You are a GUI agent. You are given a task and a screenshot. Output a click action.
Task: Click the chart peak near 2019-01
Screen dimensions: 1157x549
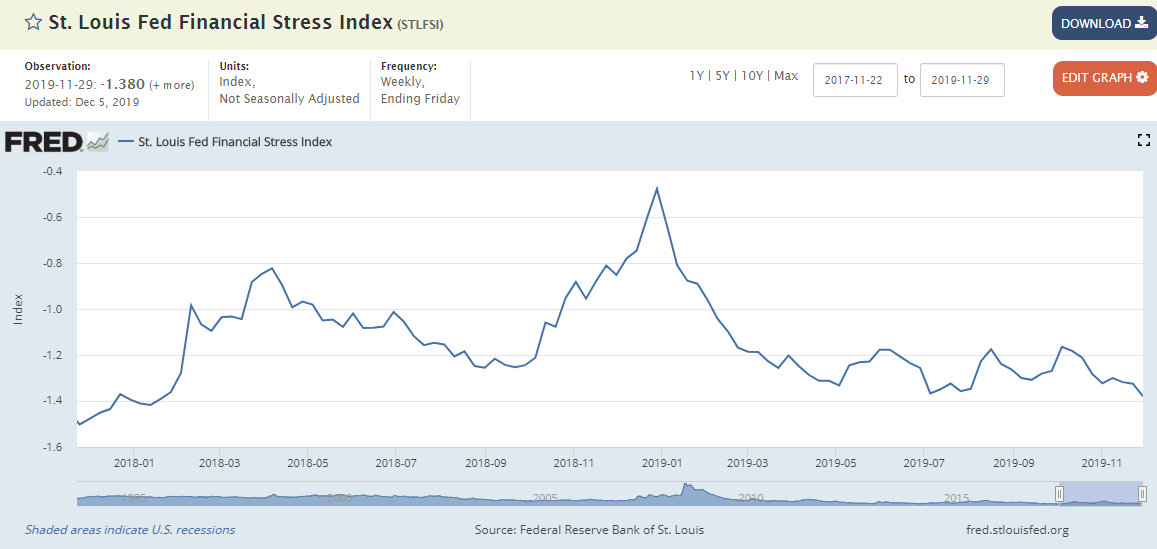pyautogui.click(x=657, y=188)
